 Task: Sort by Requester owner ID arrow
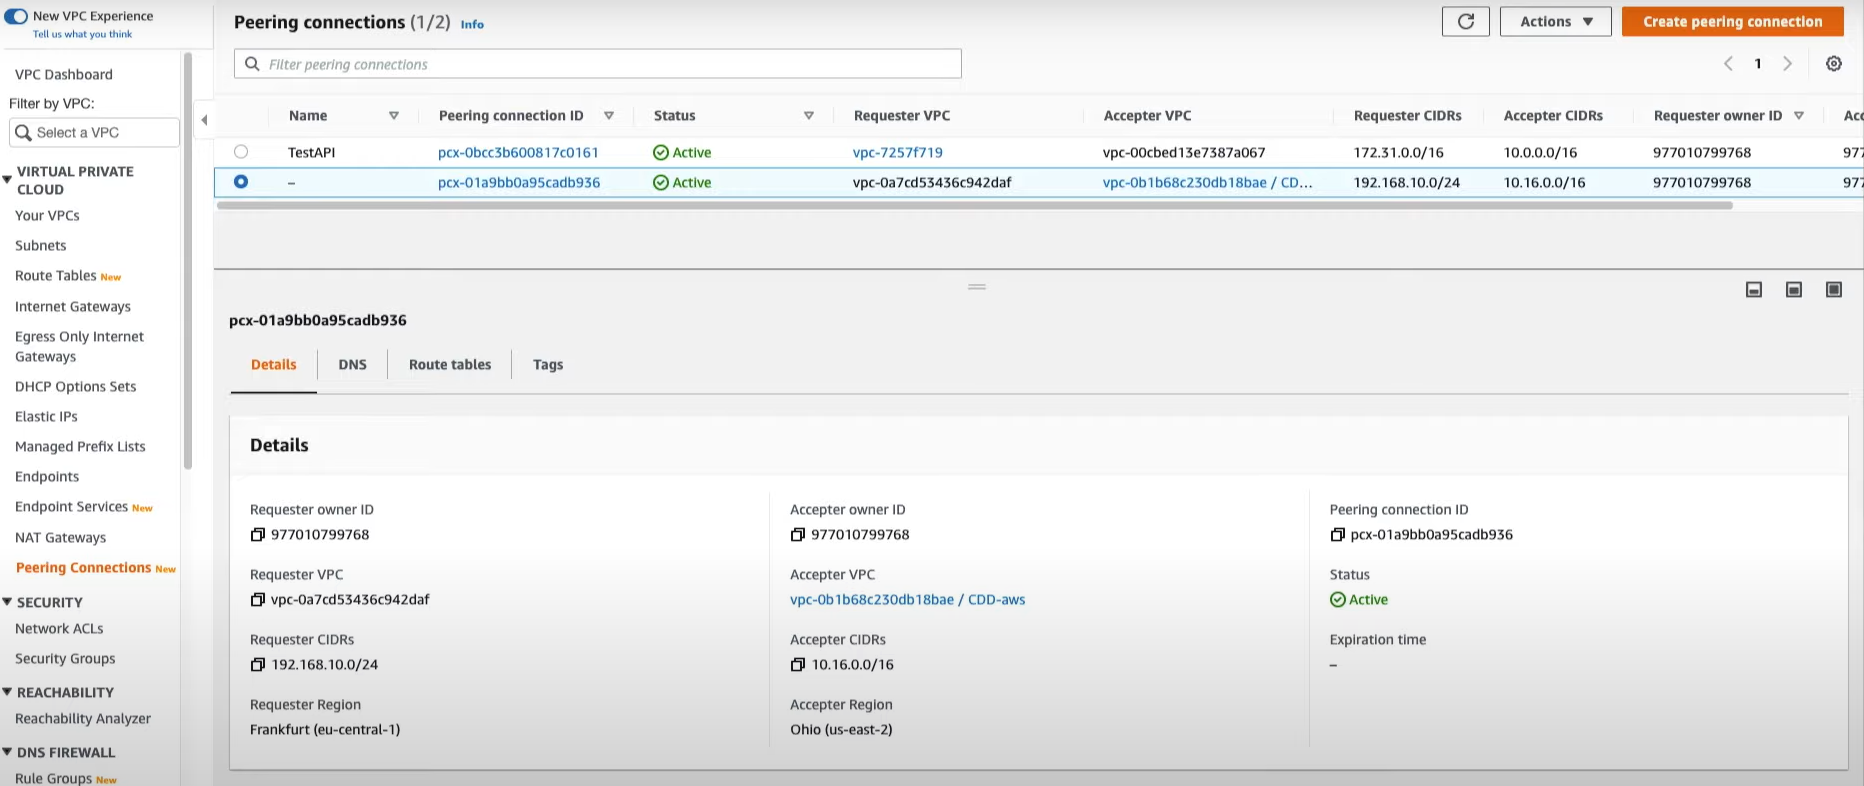[x=1798, y=116]
